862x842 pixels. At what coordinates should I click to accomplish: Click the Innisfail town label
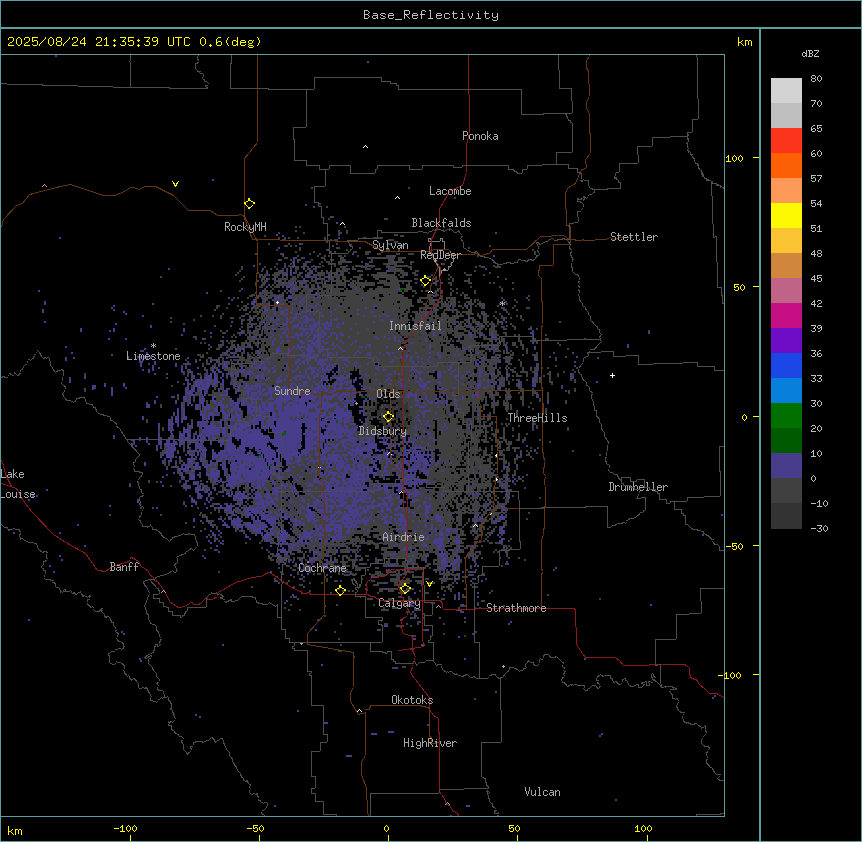(415, 326)
